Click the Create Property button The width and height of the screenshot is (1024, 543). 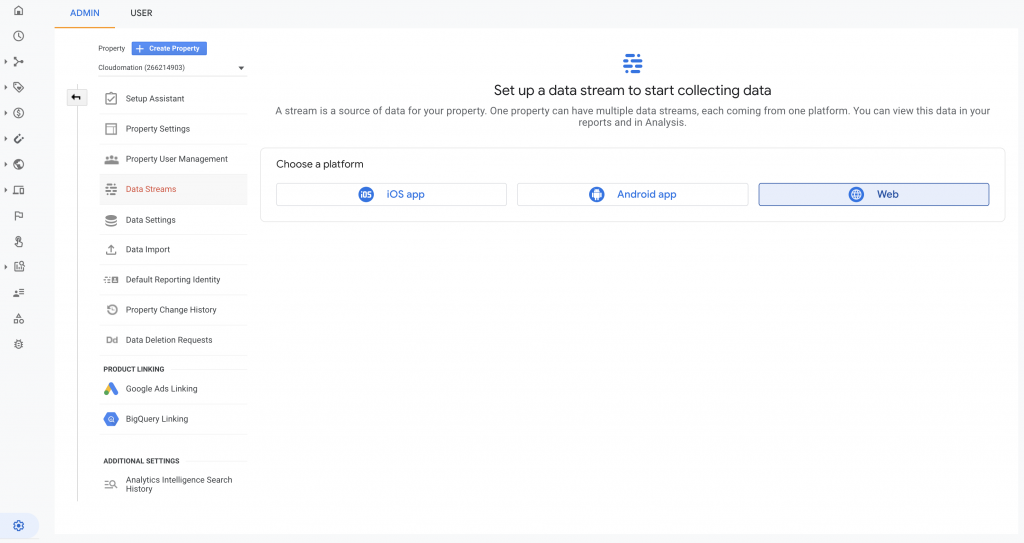(x=169, y=48)
